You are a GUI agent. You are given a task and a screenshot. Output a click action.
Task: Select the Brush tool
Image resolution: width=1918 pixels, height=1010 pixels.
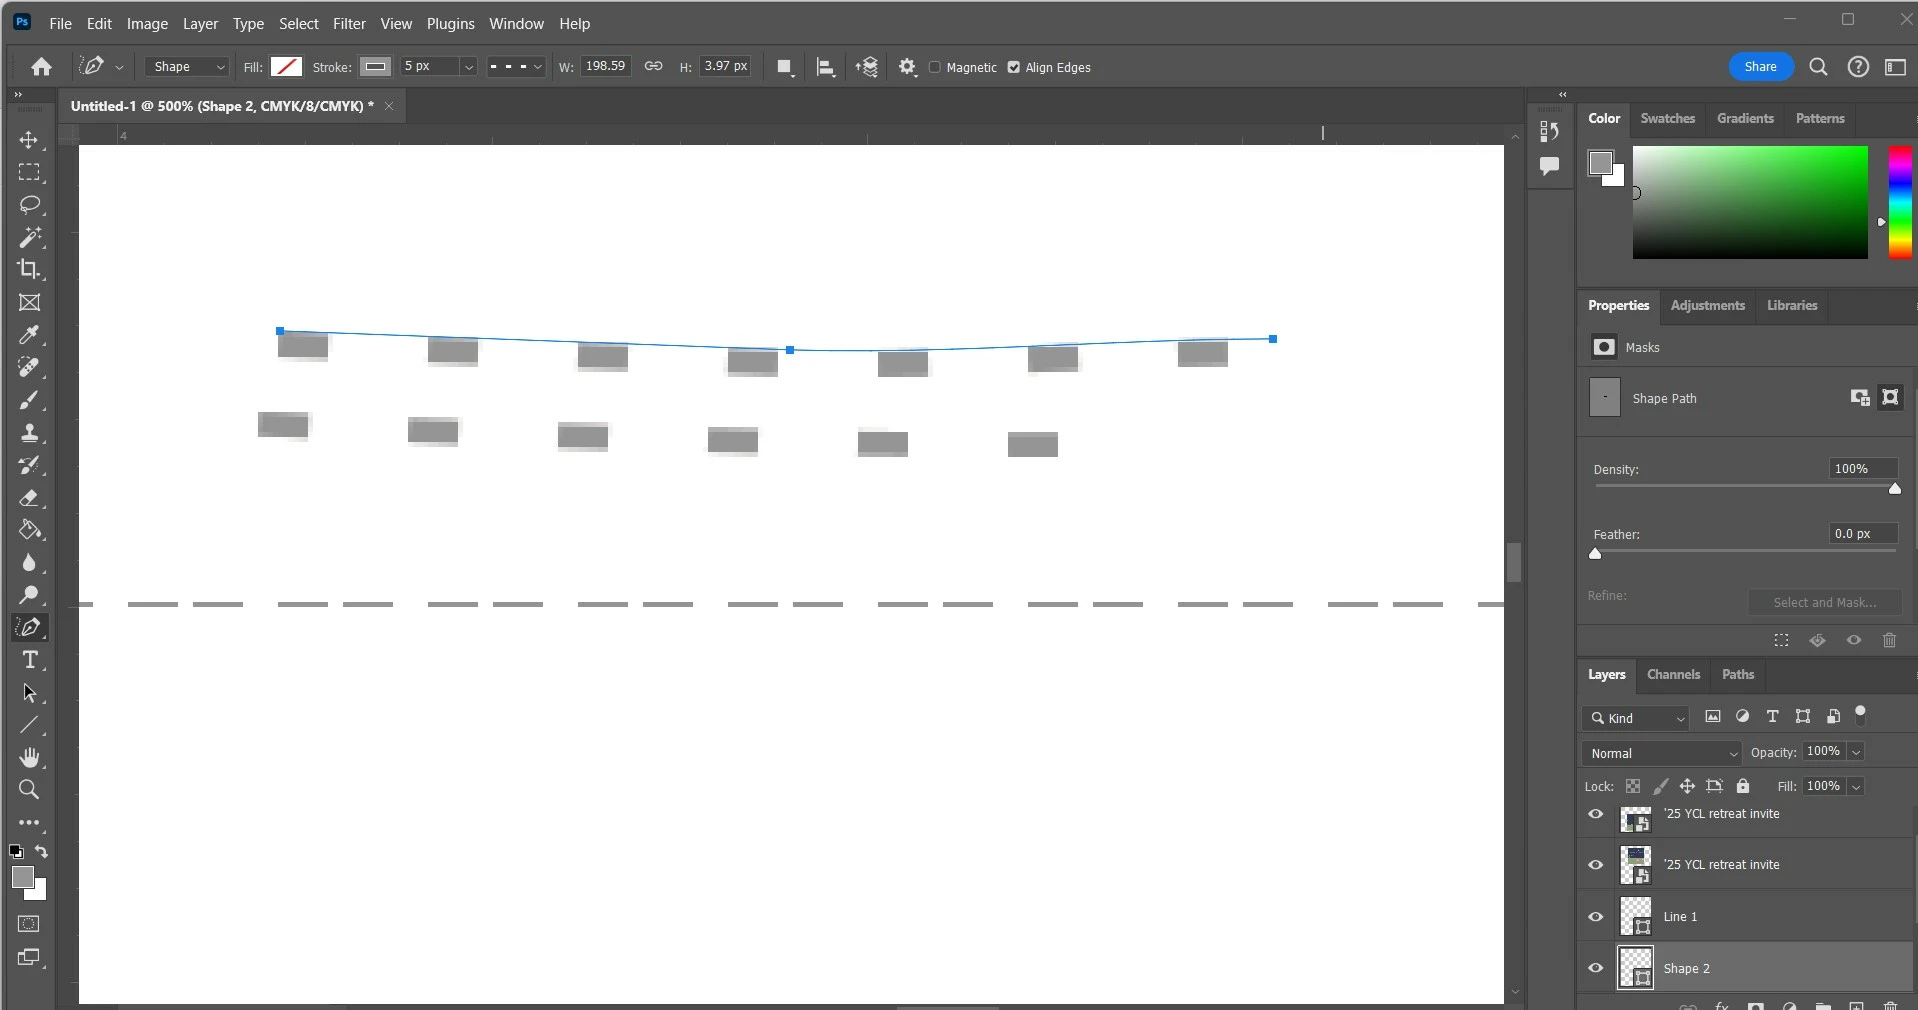tap(29, 400)
